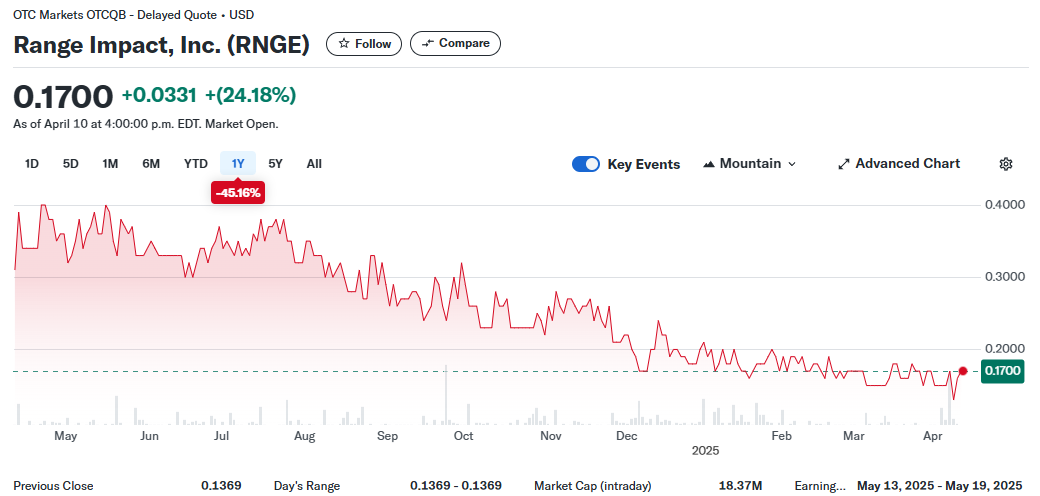
Task: Click the green 0.1700 price label
Action: 1002,371
